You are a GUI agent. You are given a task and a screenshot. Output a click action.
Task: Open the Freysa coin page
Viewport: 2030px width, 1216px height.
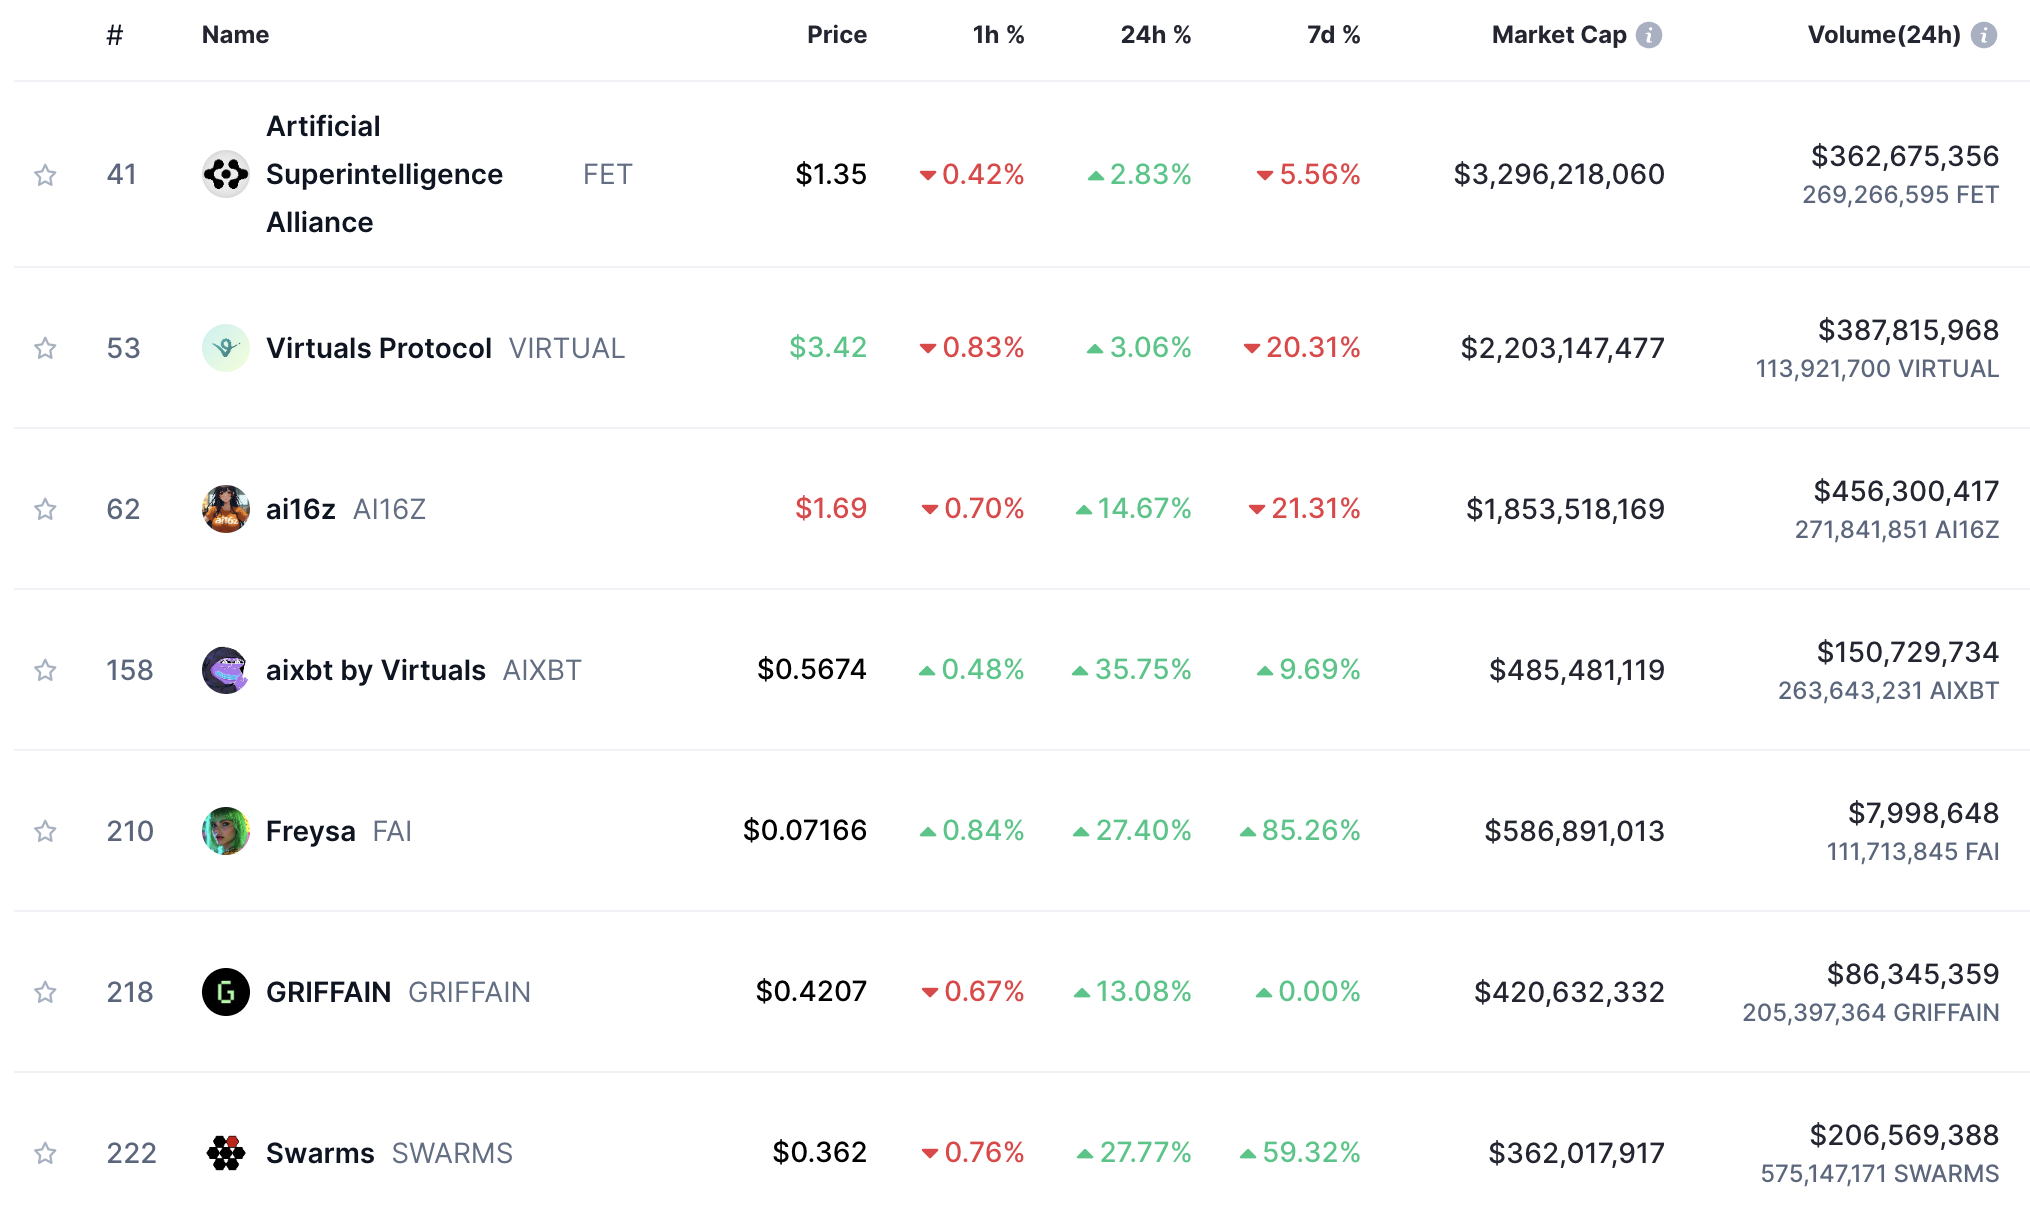[x=310, y=830]
